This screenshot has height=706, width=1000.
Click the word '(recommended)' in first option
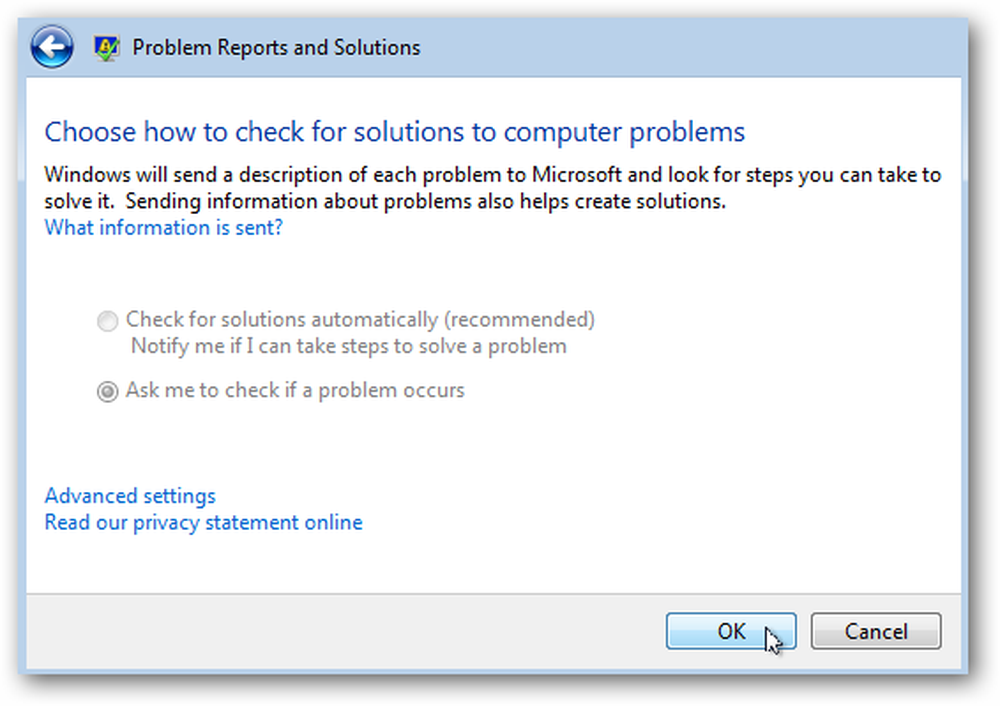[x=520, y=320]
